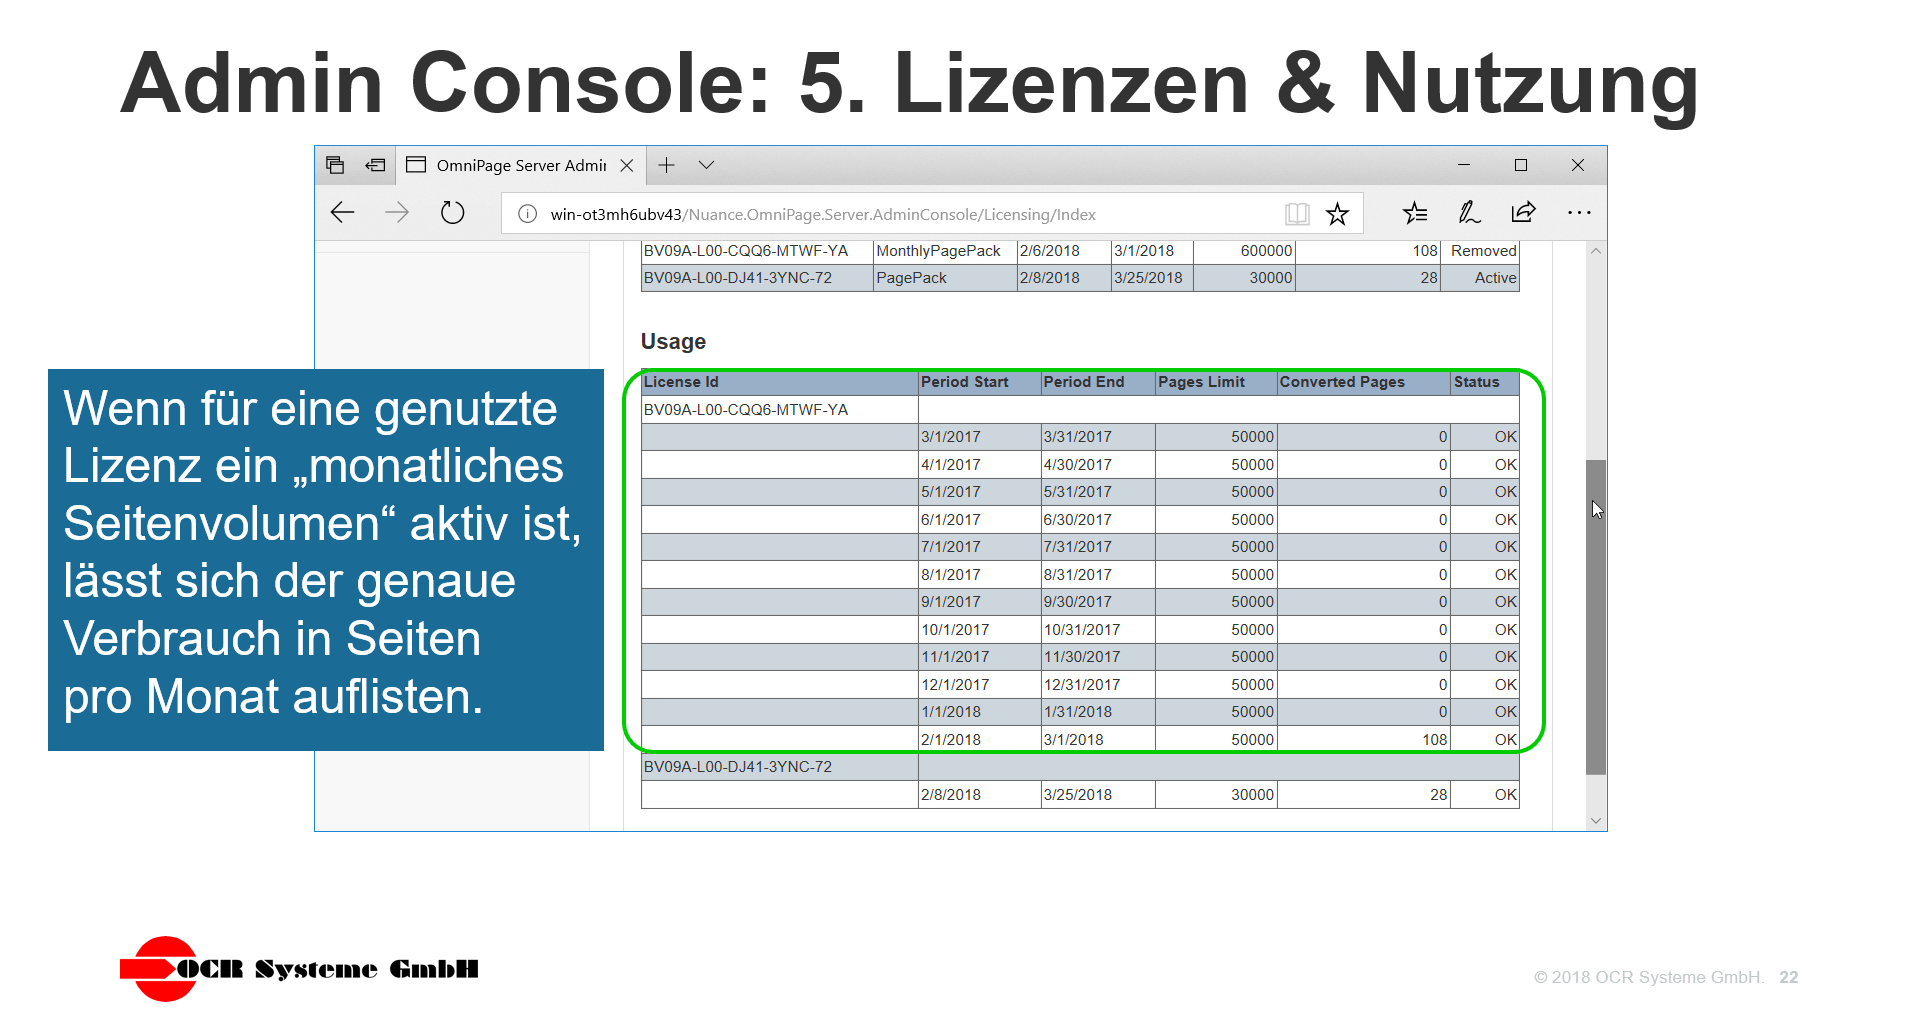The height and width of the screenshot is (1024, 1920).
Task: Start a Web Note with the pen icon
Action: coord(1468,212)
